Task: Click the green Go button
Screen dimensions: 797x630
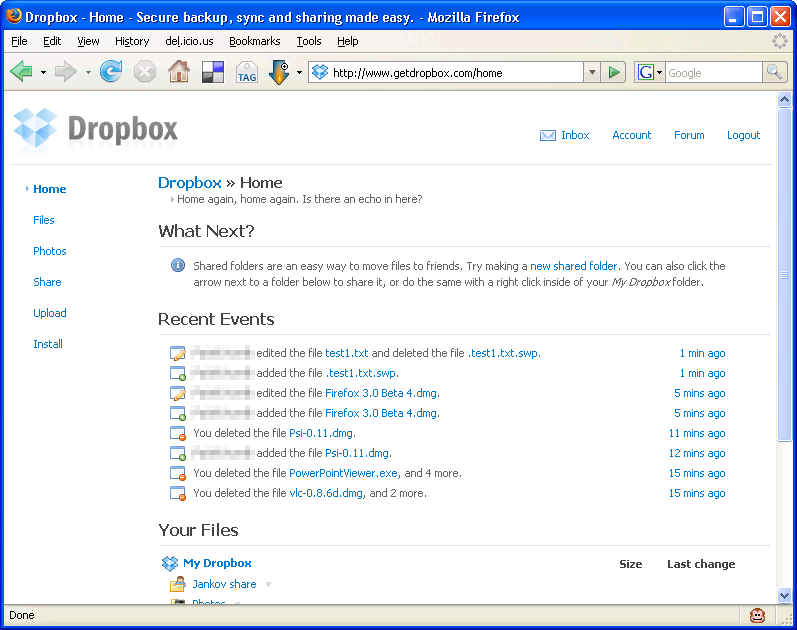Action: [614, 72]
